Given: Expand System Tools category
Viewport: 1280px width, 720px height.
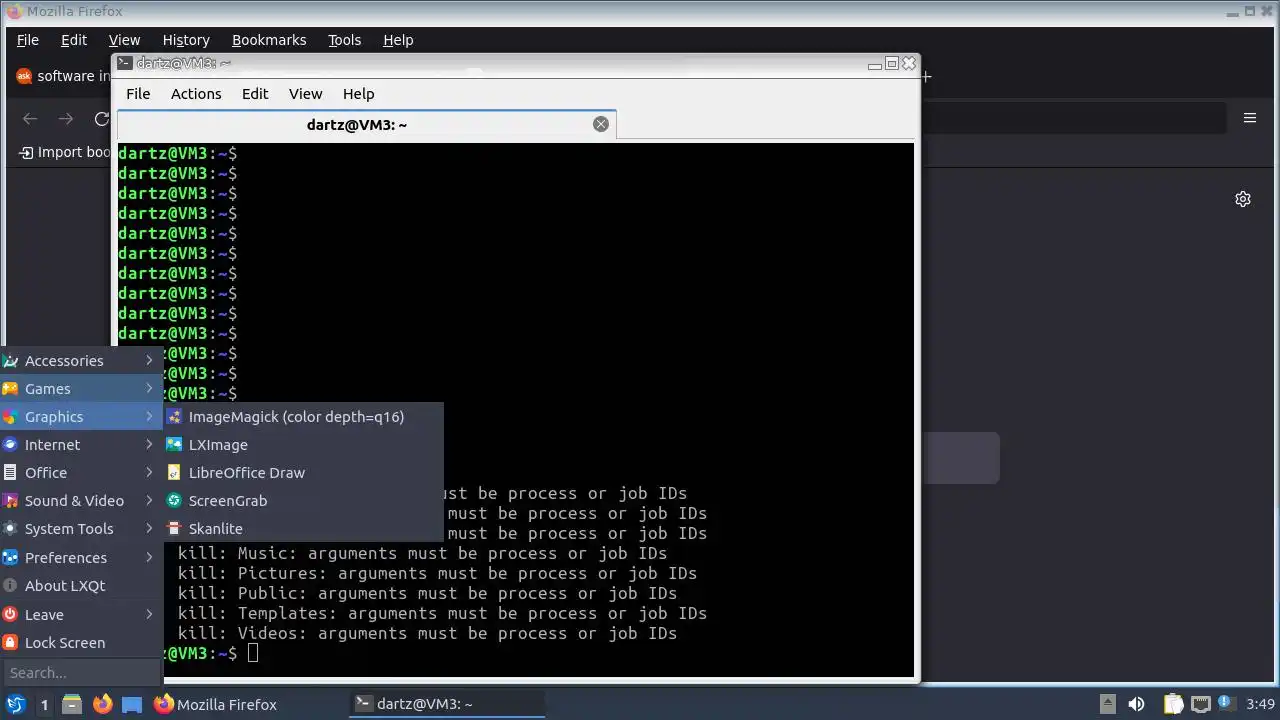Looking at the screenshot, I should (x=81, y=529).
